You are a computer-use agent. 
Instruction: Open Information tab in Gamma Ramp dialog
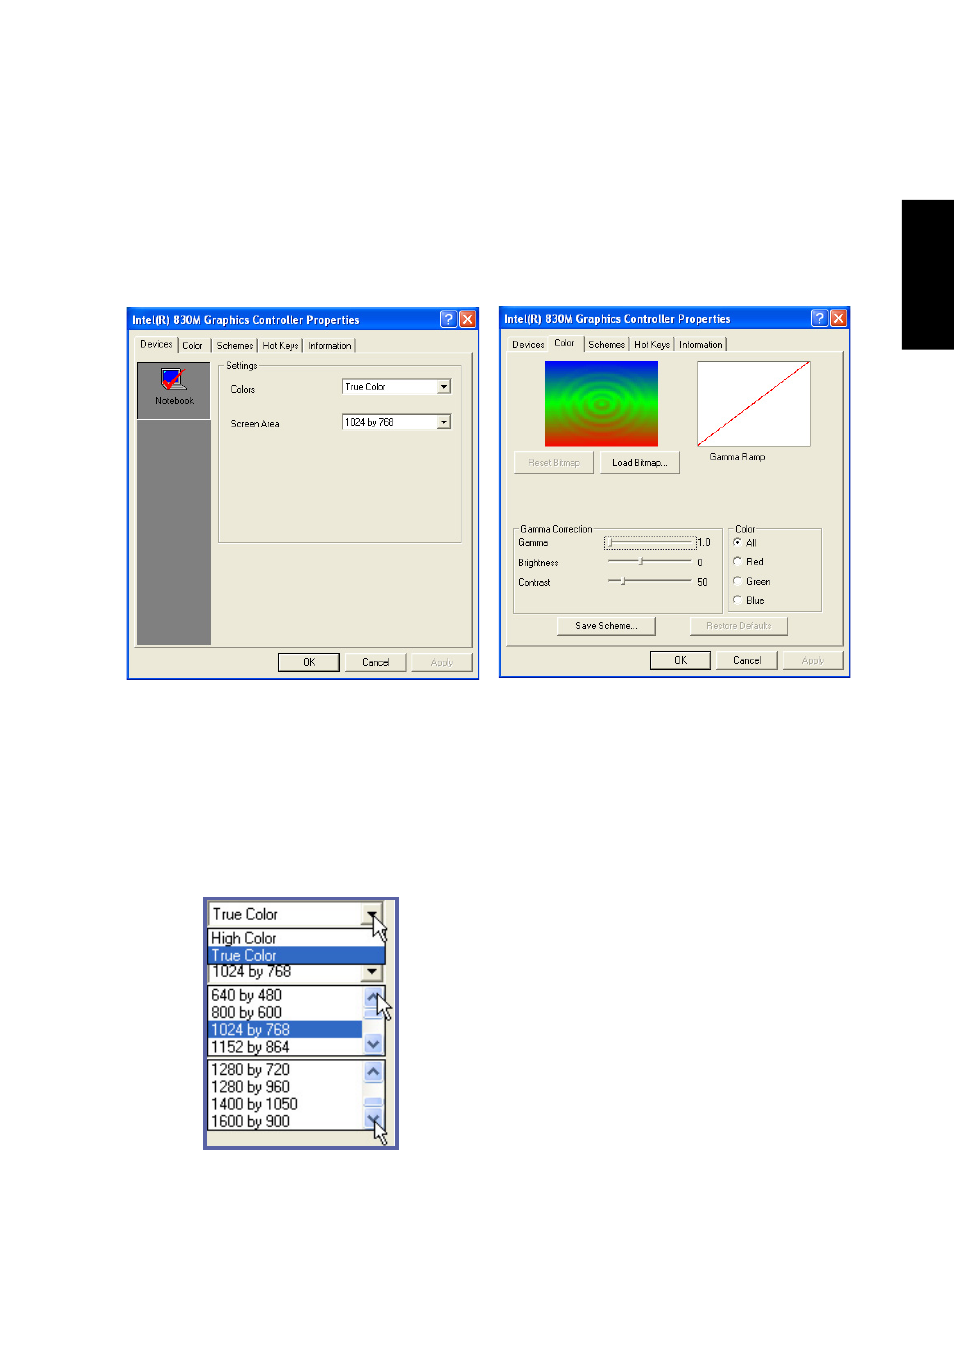click(x=701, y=344)
